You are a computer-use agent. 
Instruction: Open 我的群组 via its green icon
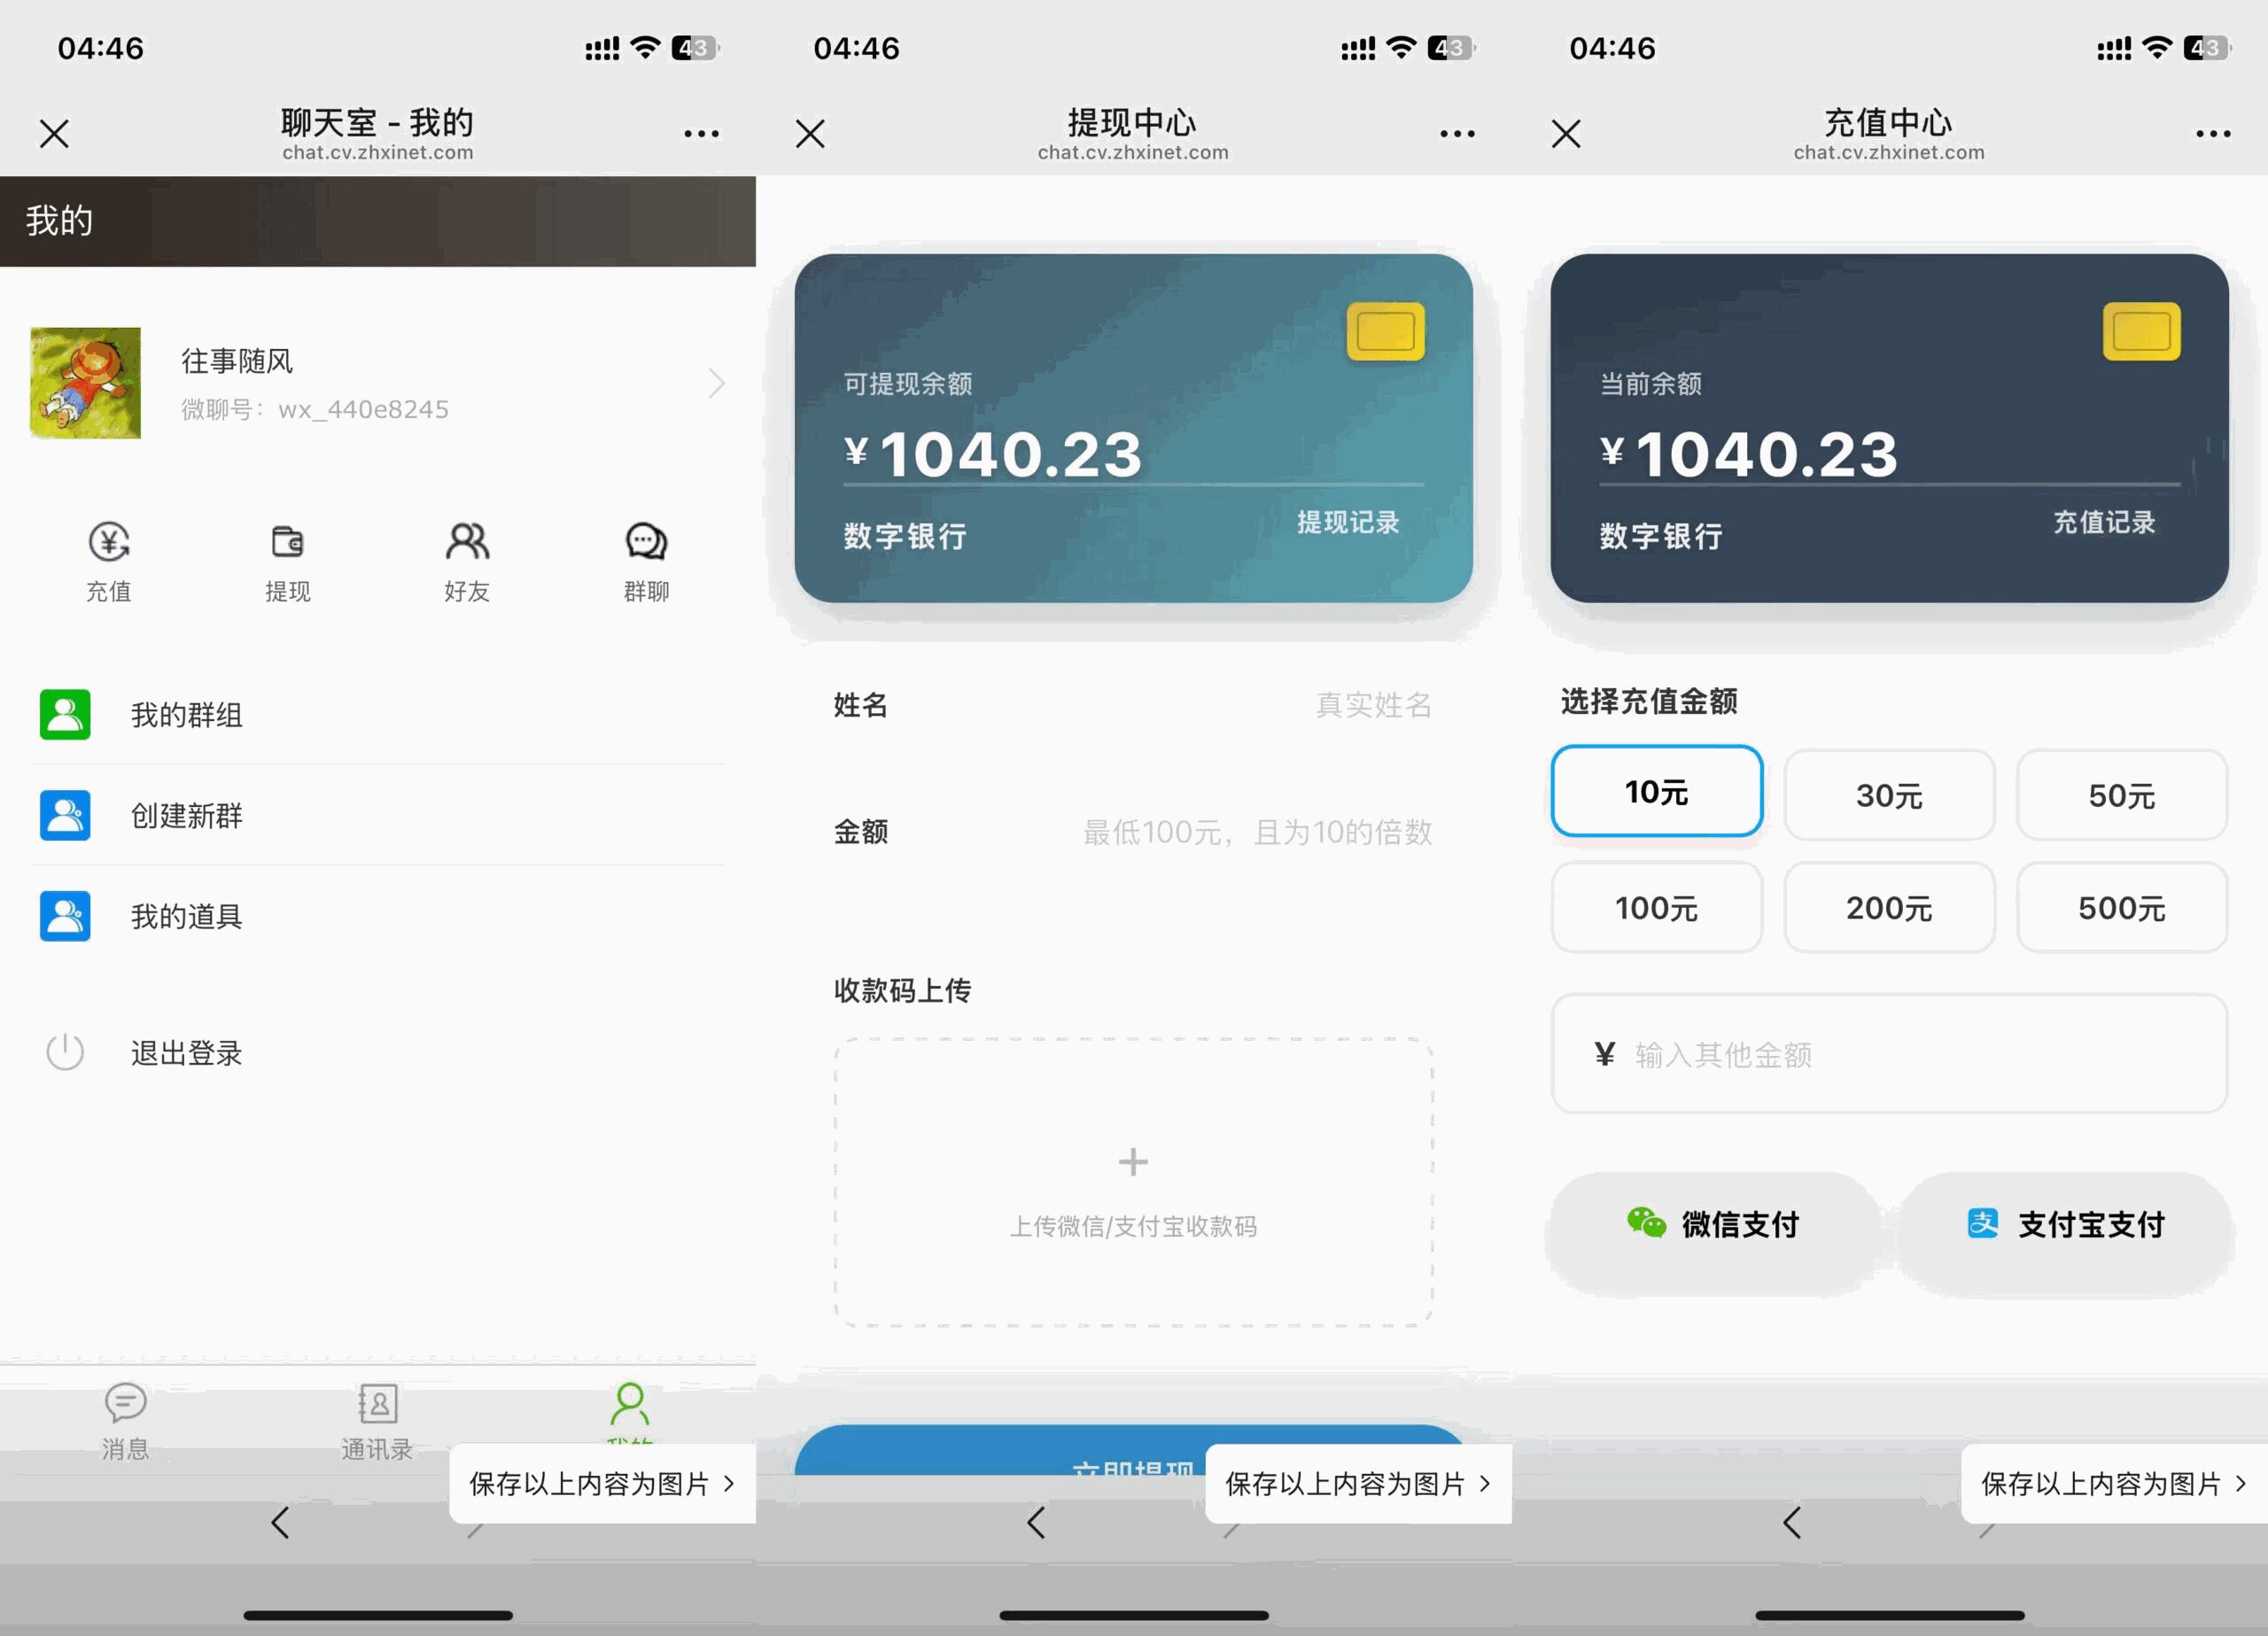pyautogui.click(x=64, y=714)
